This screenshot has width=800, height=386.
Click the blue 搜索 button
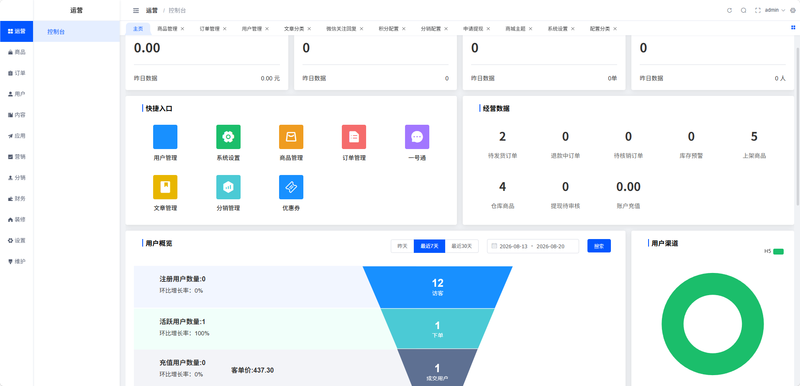pyautogui.click(x=599, y=246)
